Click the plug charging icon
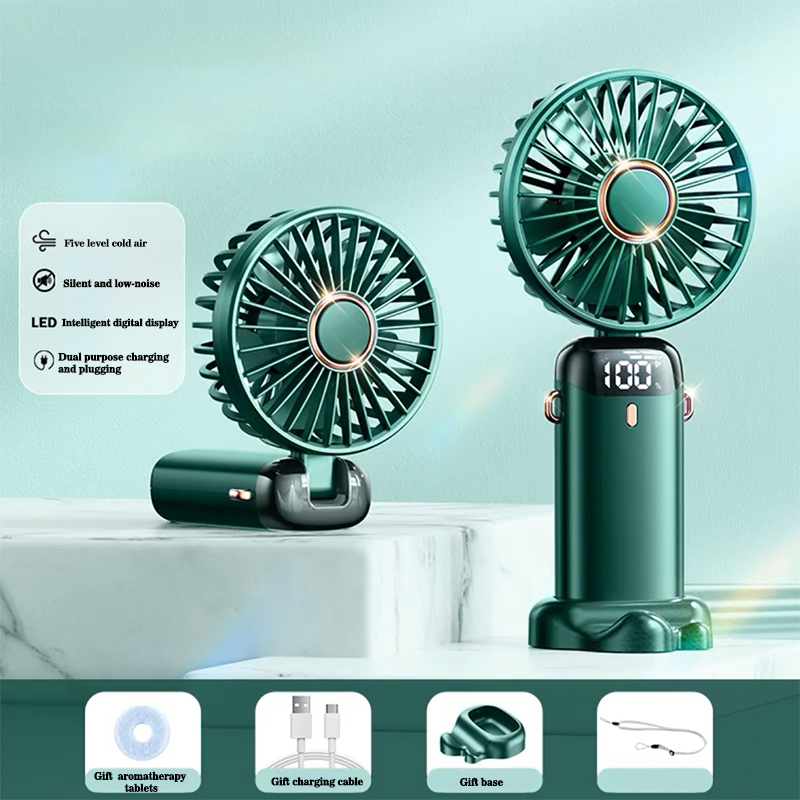Viewport: 800px width, 800px height. (x=44, y=360)
